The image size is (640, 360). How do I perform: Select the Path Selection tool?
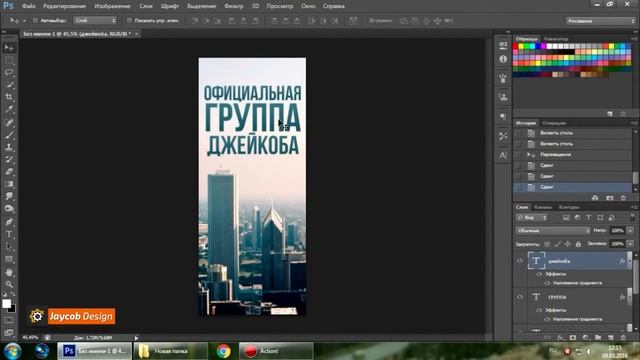click(x=9, y=247)
